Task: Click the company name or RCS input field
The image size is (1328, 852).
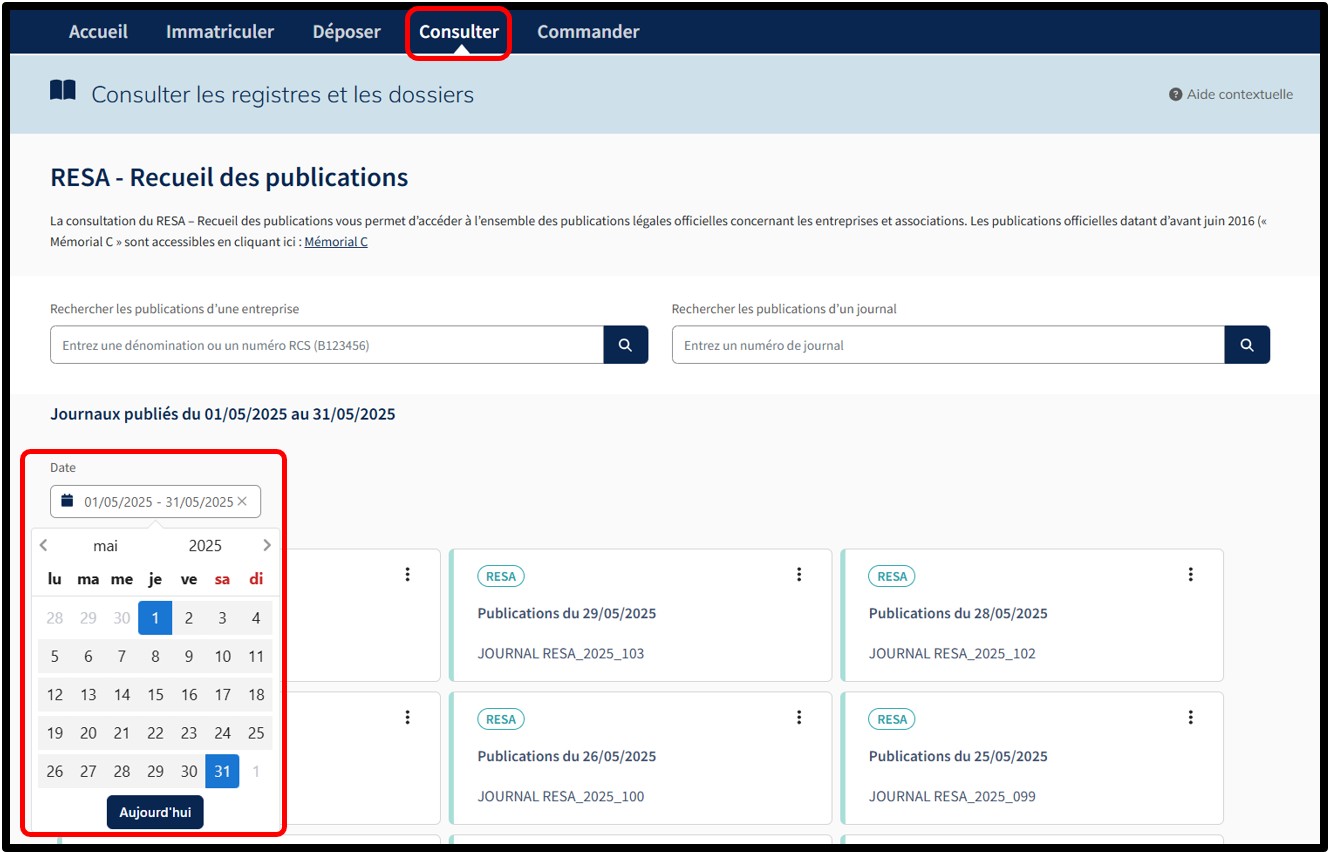Action: tap(326, 345)
